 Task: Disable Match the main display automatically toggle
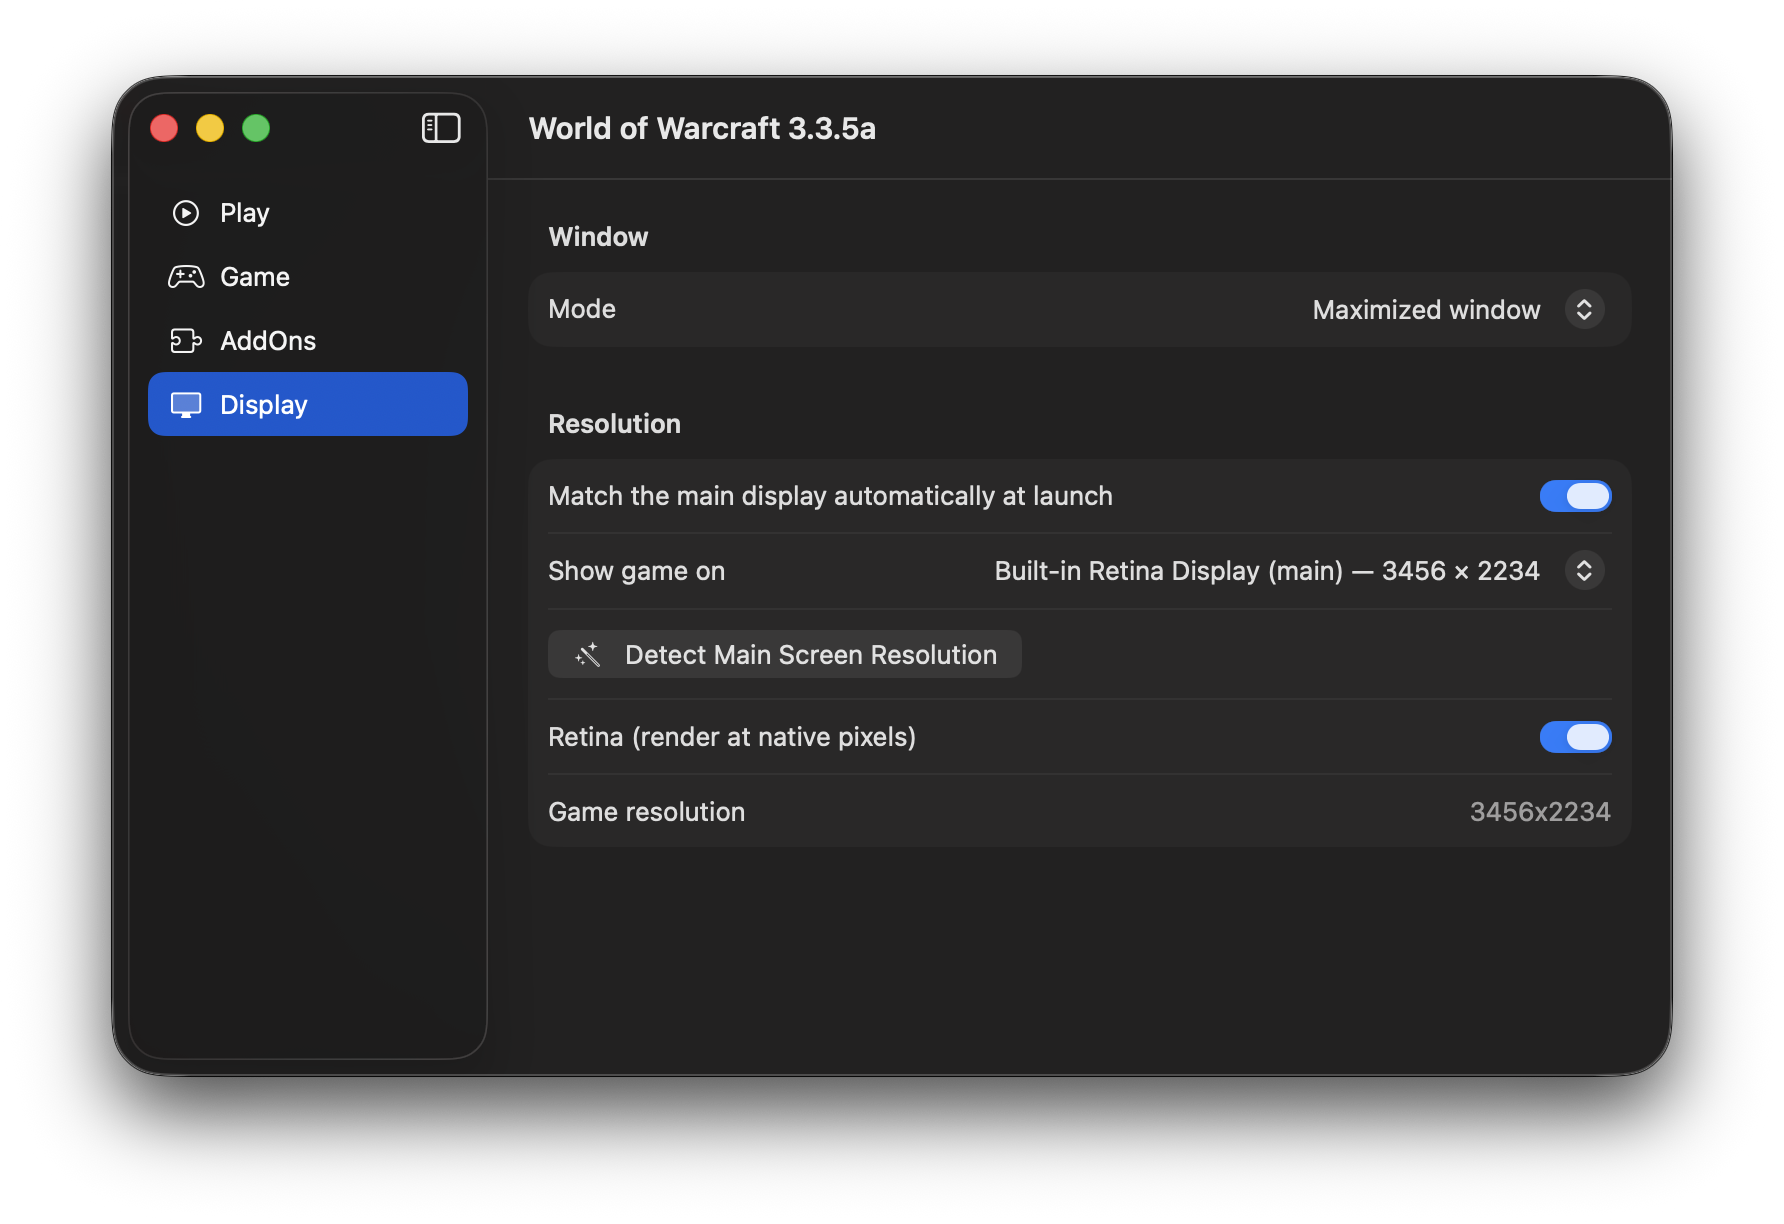[x=1575, y=496]
